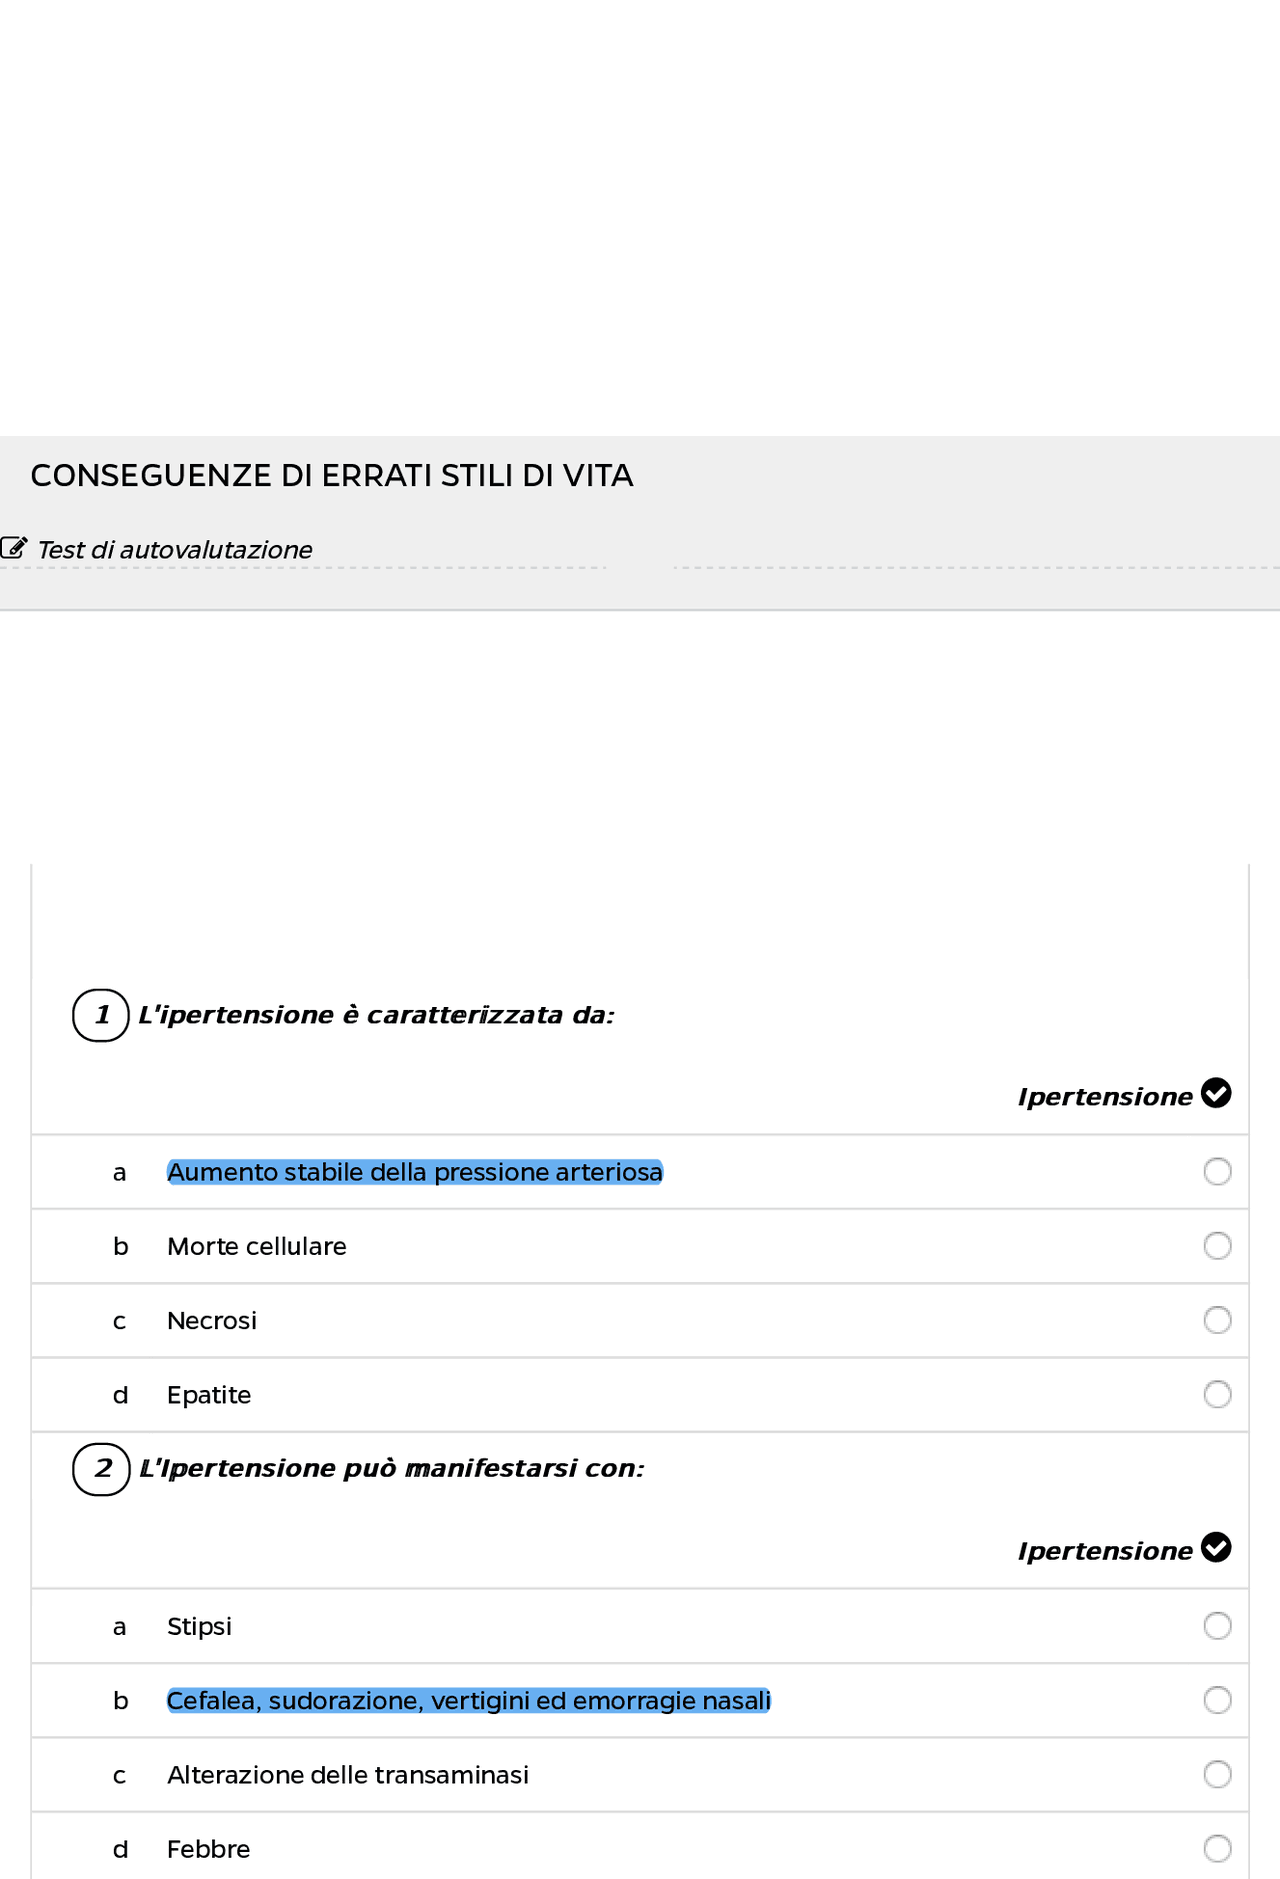Select radio button for answer Stipsi
This screenshot has width=1280, height=1879.
pos(1217,1626)
